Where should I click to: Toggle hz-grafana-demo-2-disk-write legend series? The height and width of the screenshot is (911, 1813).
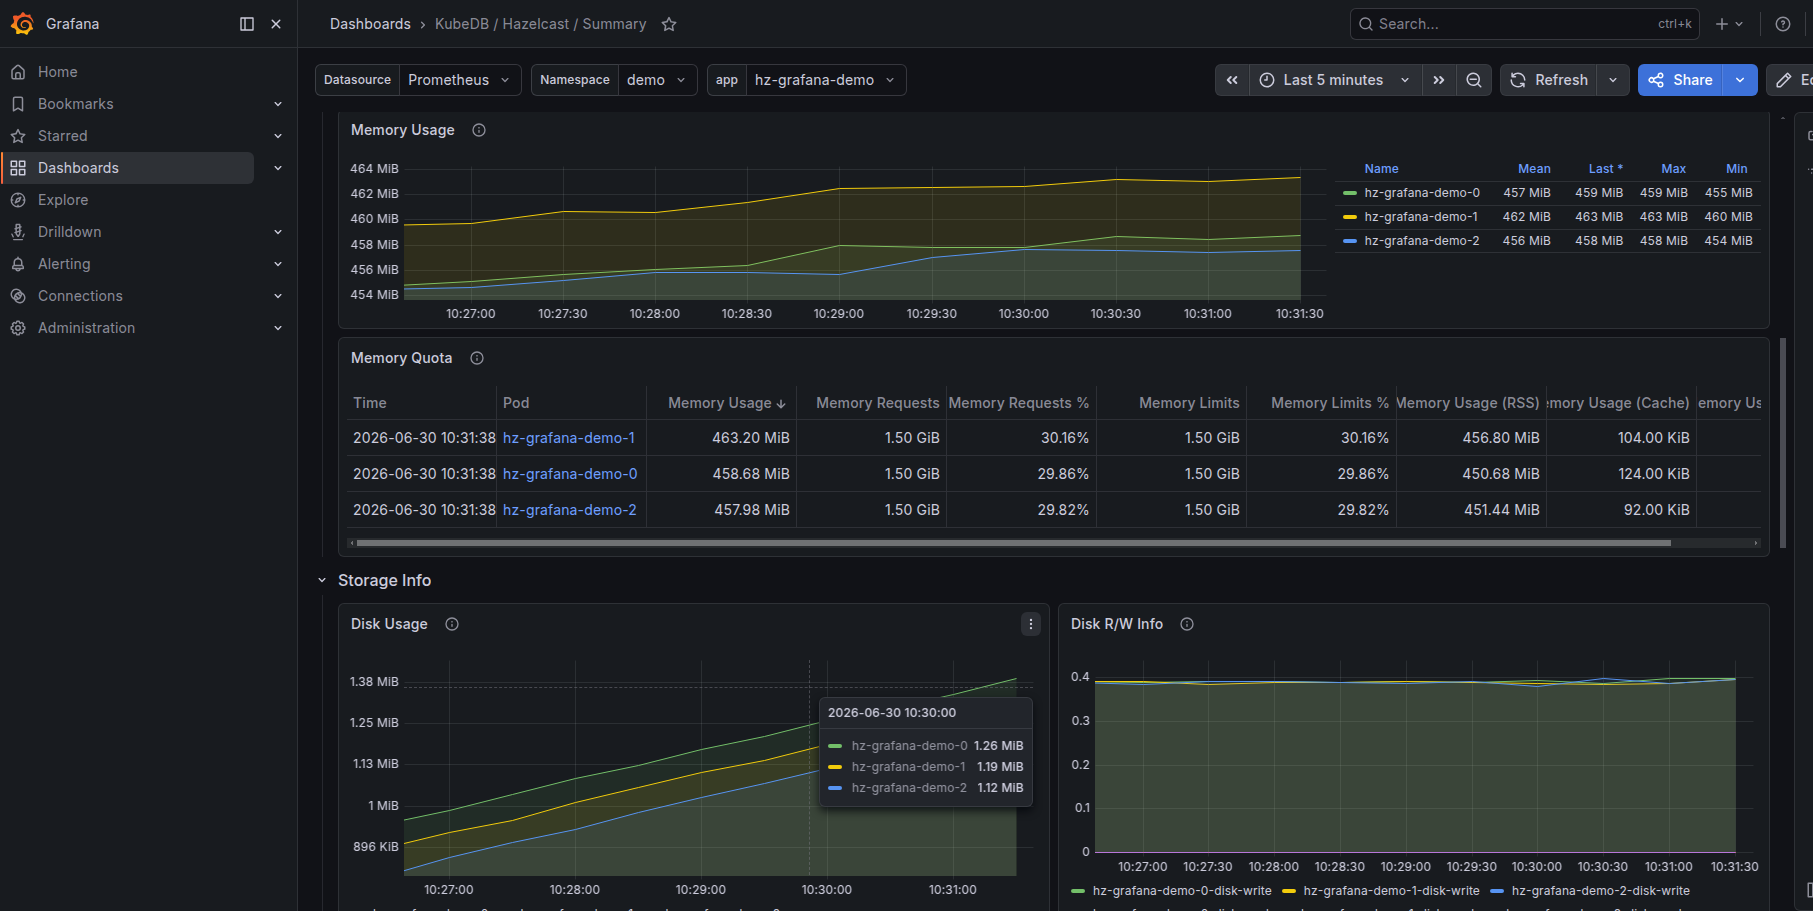pyautogui.click(x=1600, y=891)
